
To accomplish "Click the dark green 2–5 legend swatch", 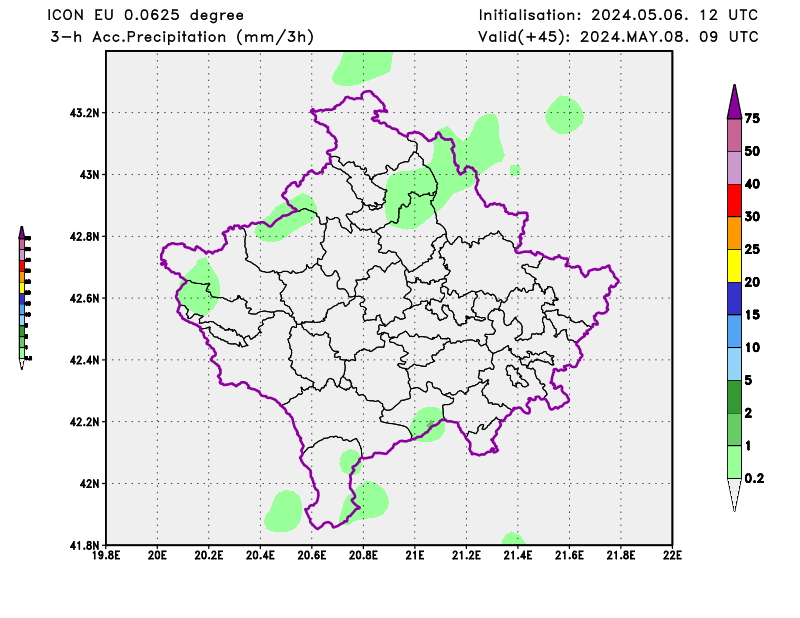I will (734, 397).
